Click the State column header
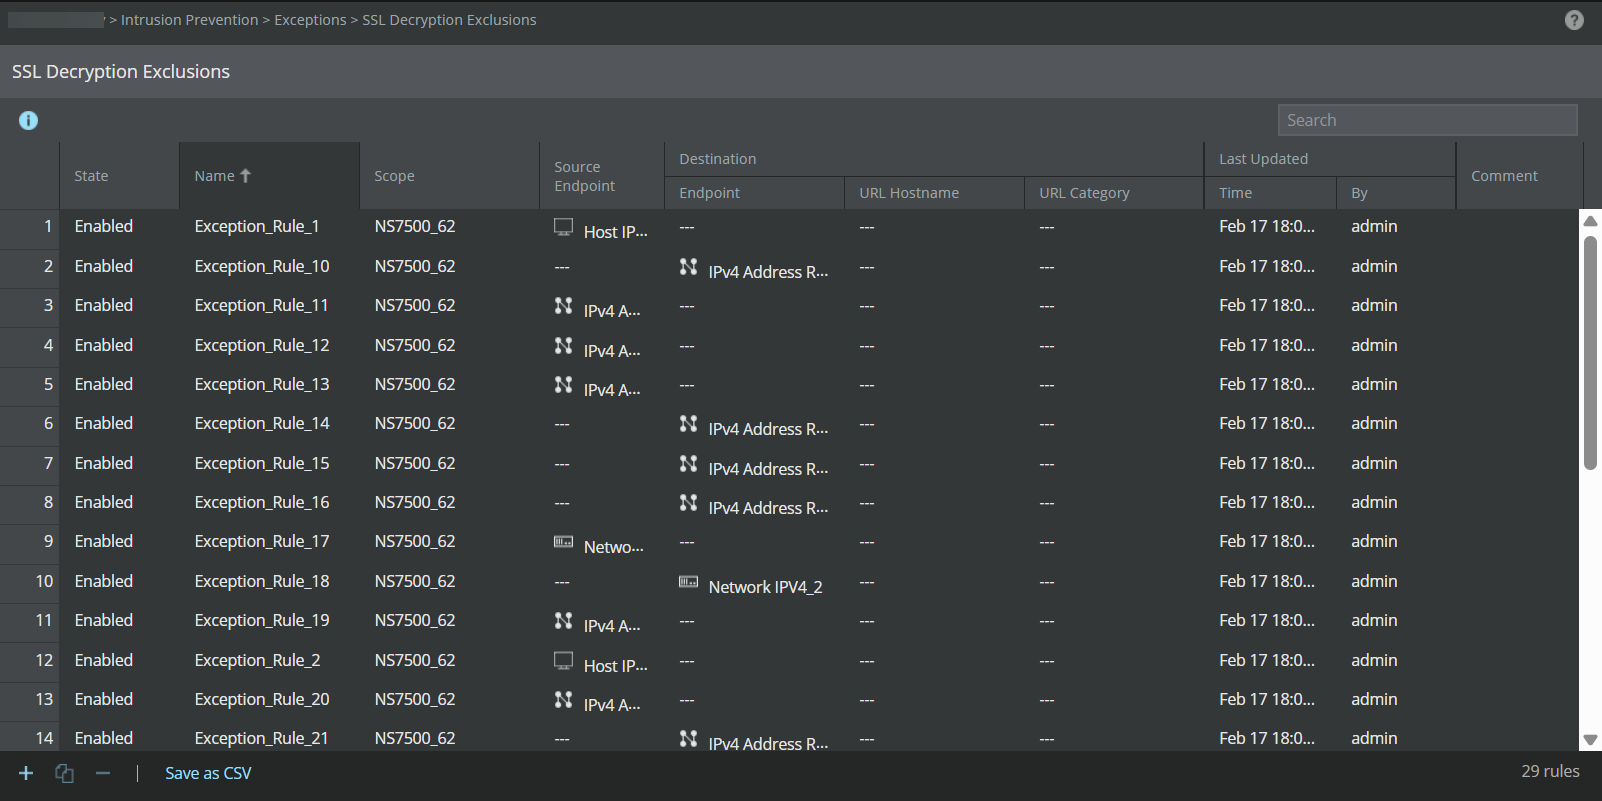1602x801 pixels. tap(119, 176)
